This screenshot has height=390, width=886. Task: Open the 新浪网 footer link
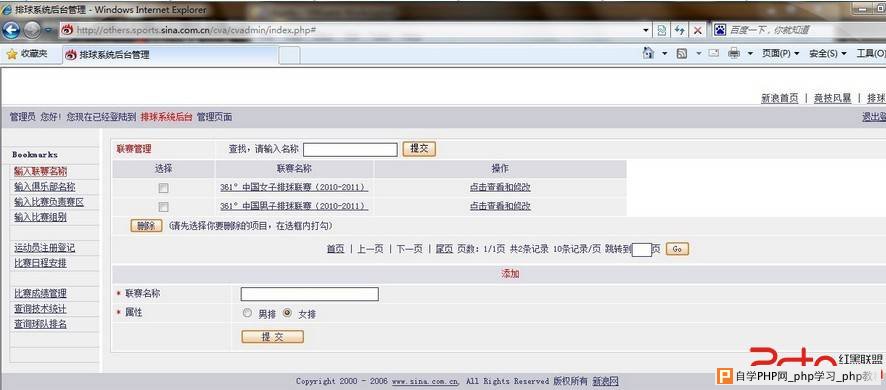(605, 382)
